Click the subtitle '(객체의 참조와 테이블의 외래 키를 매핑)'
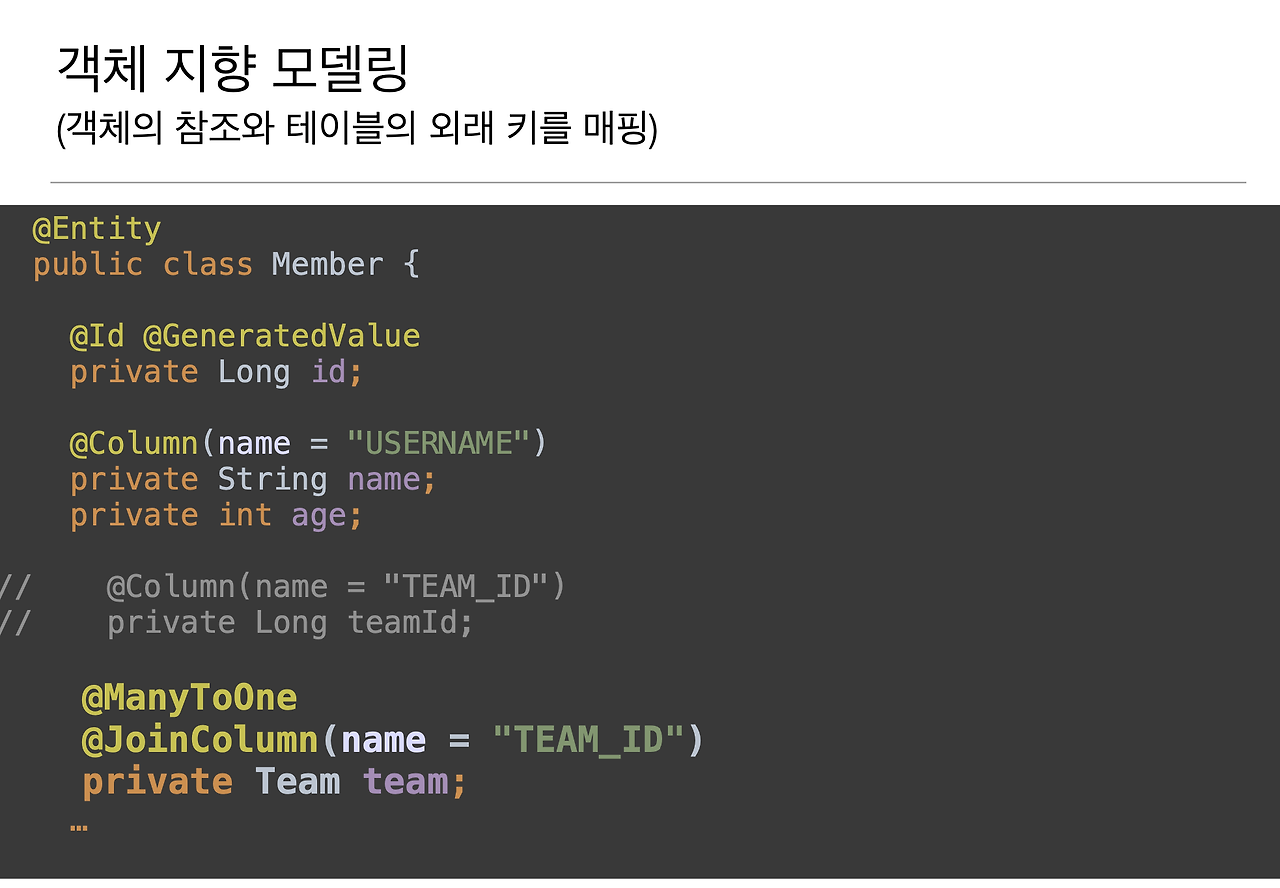 point(357,128)
